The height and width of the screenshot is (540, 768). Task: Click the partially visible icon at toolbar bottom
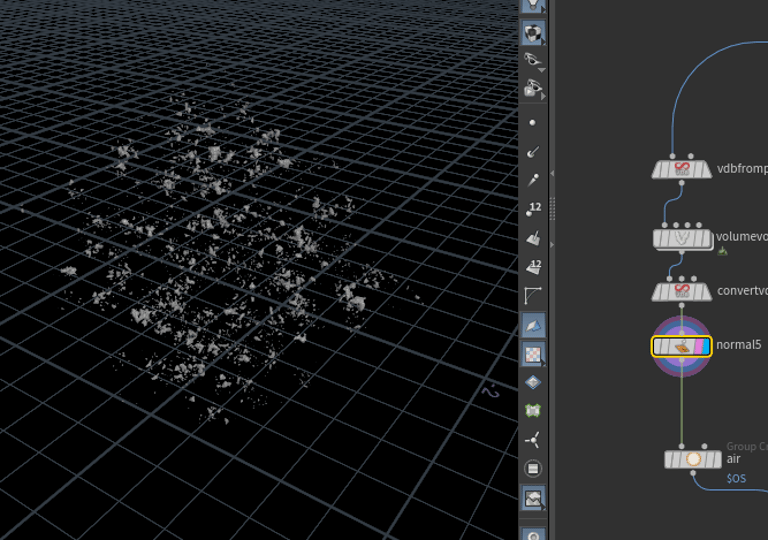(x=533, y=535)
